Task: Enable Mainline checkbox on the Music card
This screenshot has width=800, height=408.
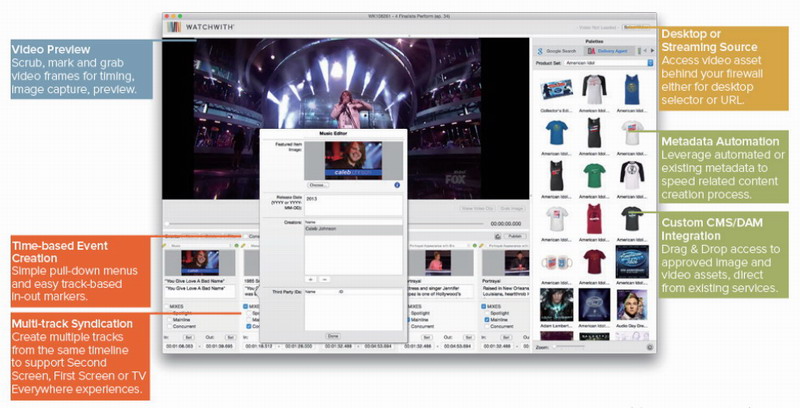Action: coord(169,320)
